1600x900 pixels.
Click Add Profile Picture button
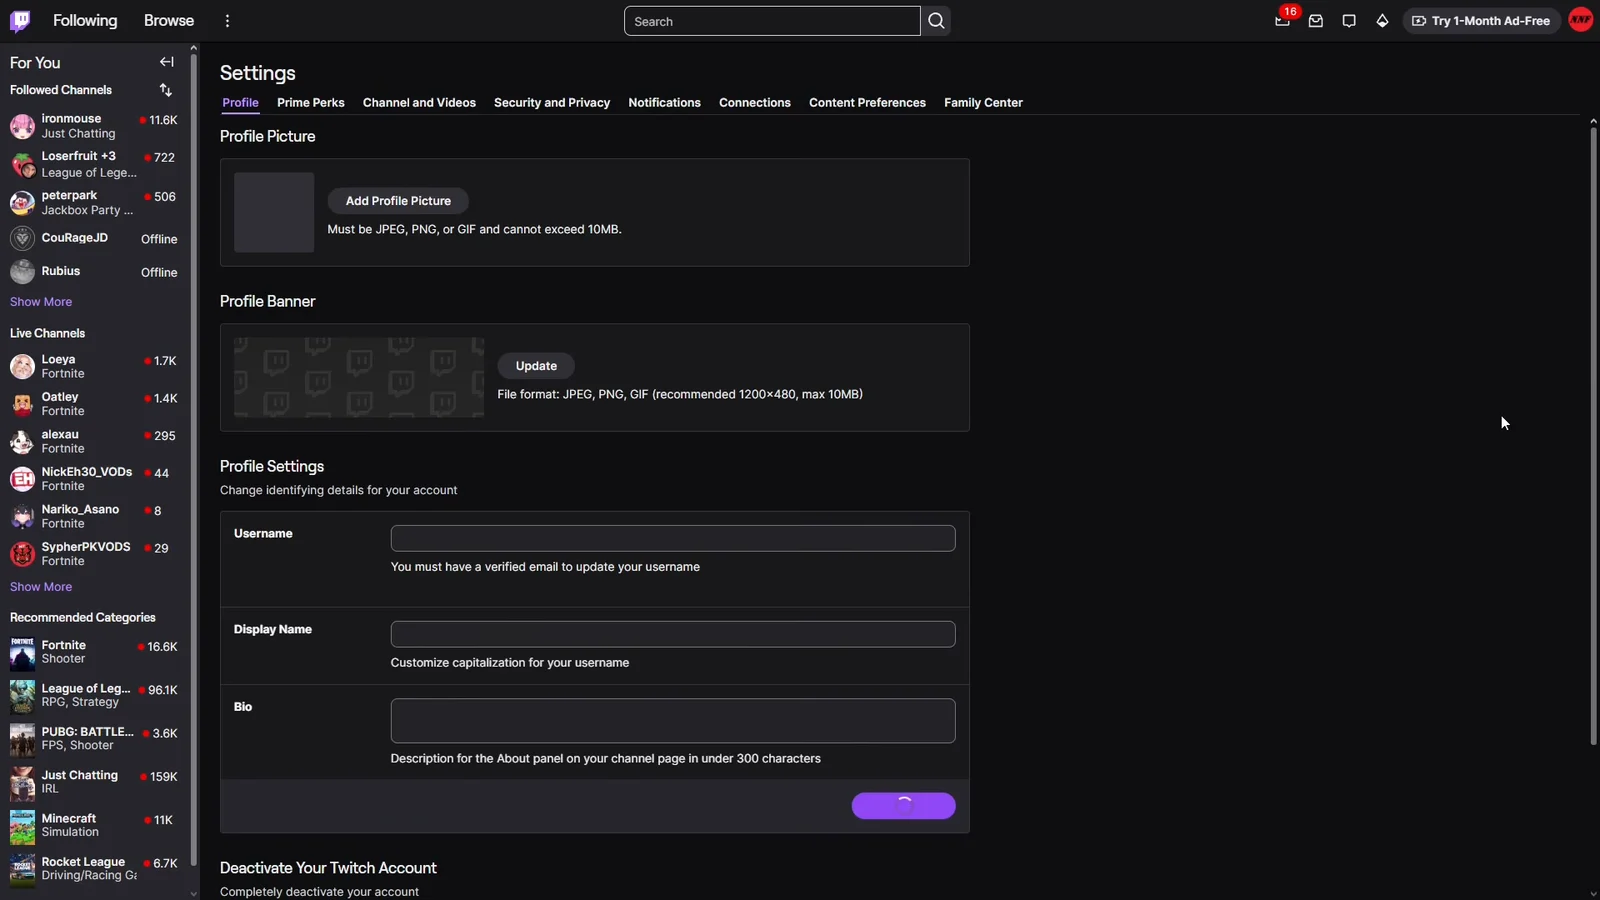[398, 201]
